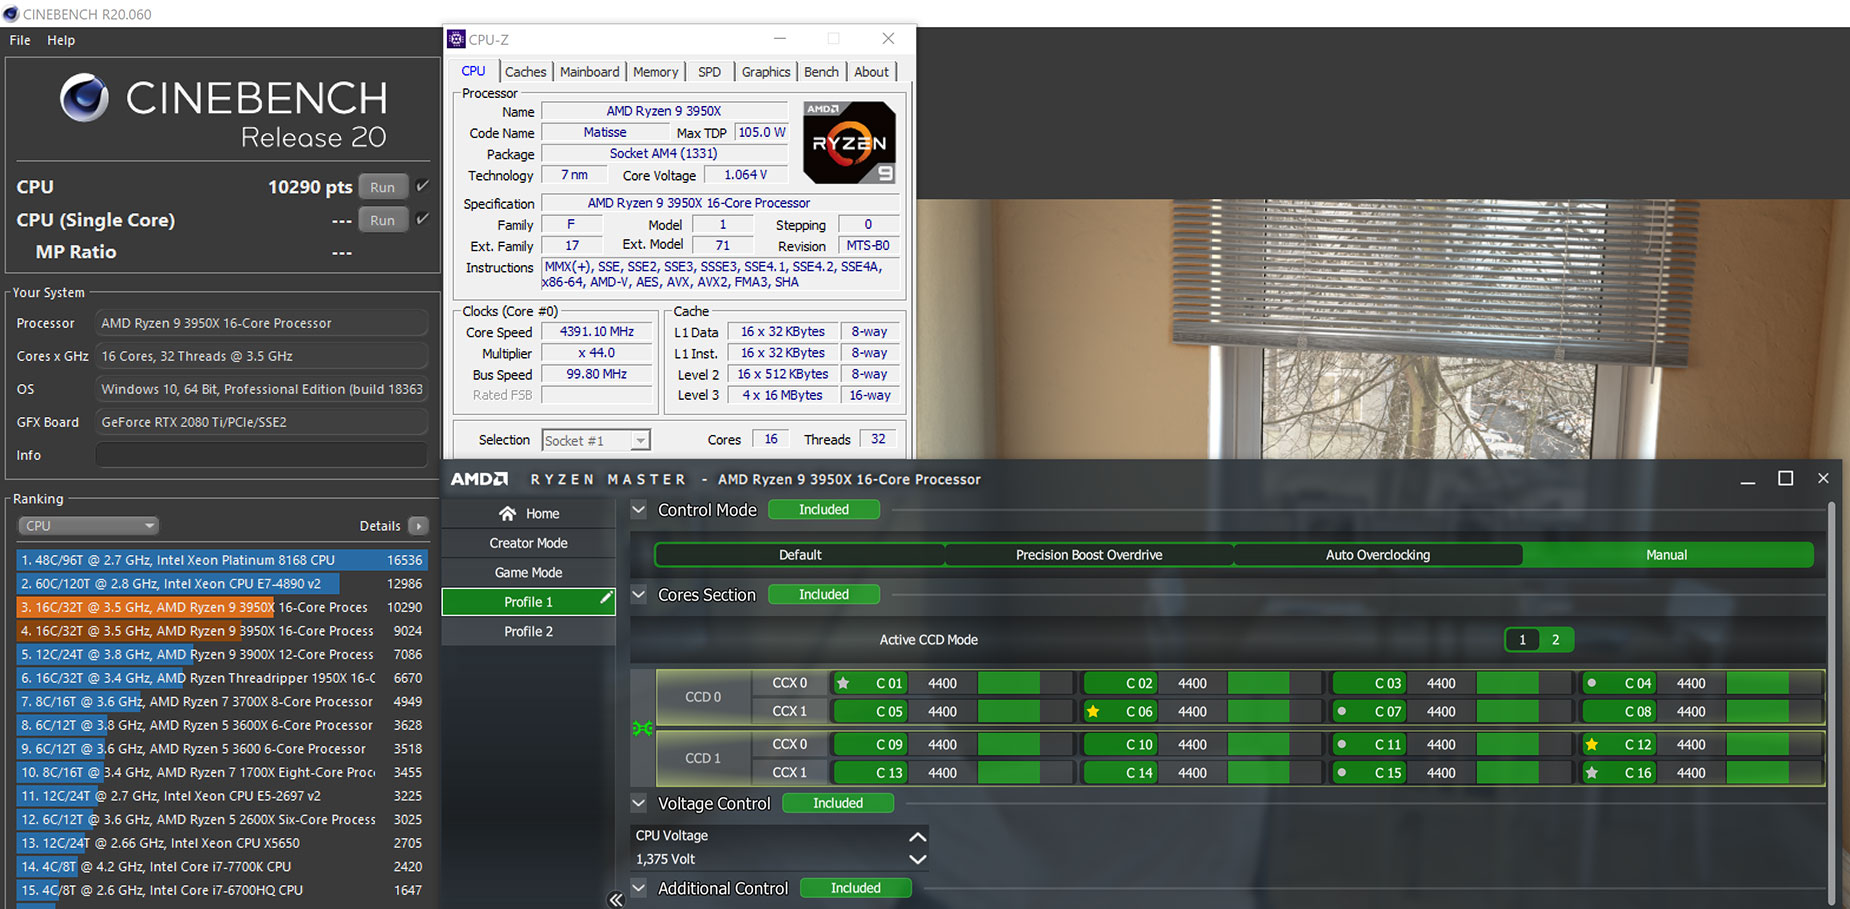Click the dot marker on core C 11
1850x909 pixels.
tap(1341, 745)
